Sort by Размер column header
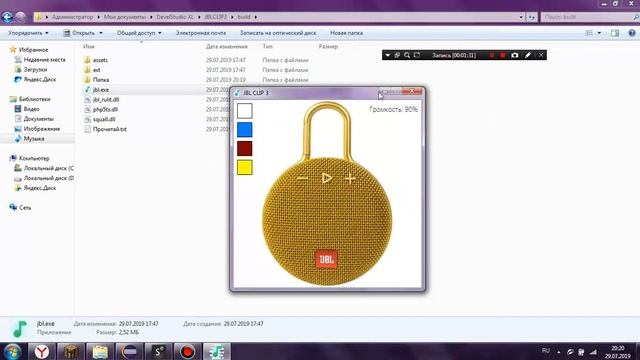 328,47
